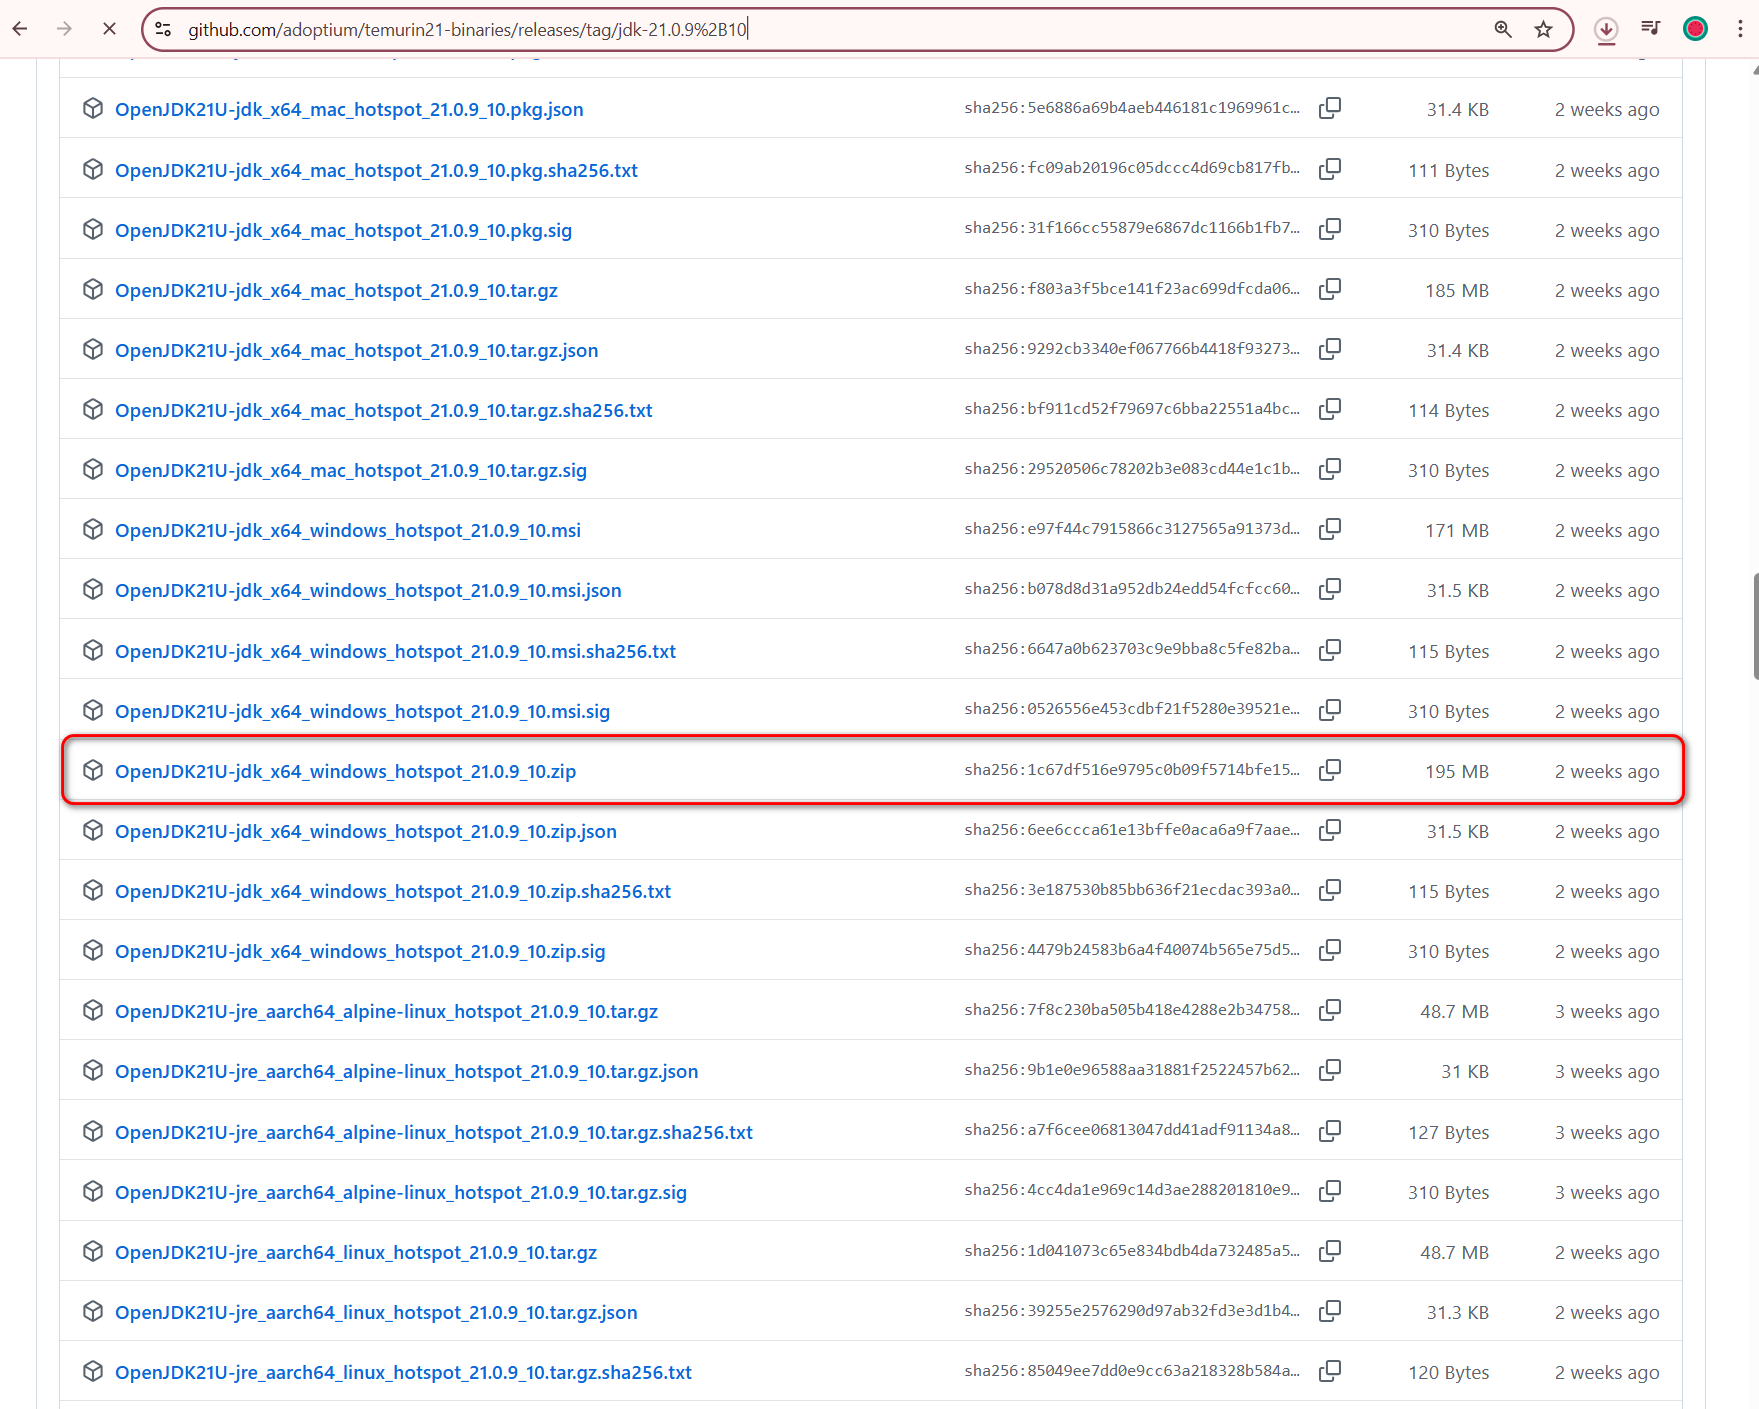
Task: Copy sha256 for jre aarch64_linux tar.gz
Action: (1330, 1251)
